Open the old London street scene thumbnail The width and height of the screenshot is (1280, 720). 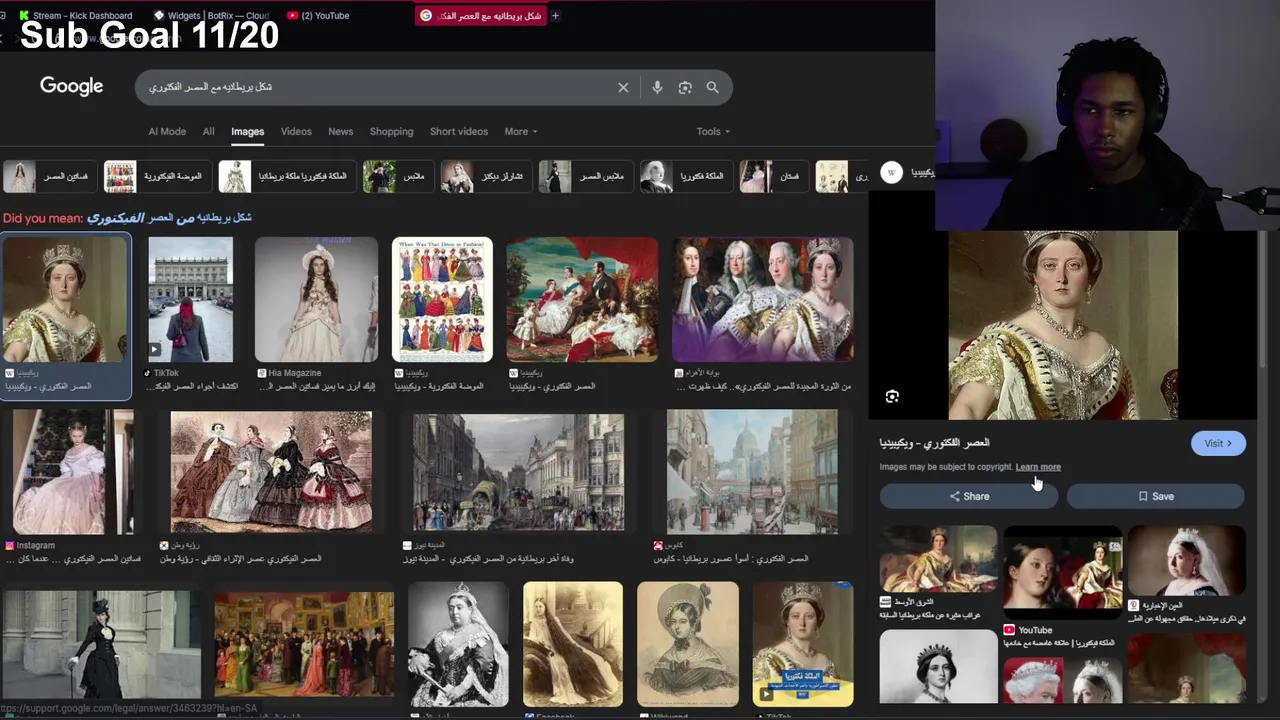pyautogui.click(x=518, y=472)
